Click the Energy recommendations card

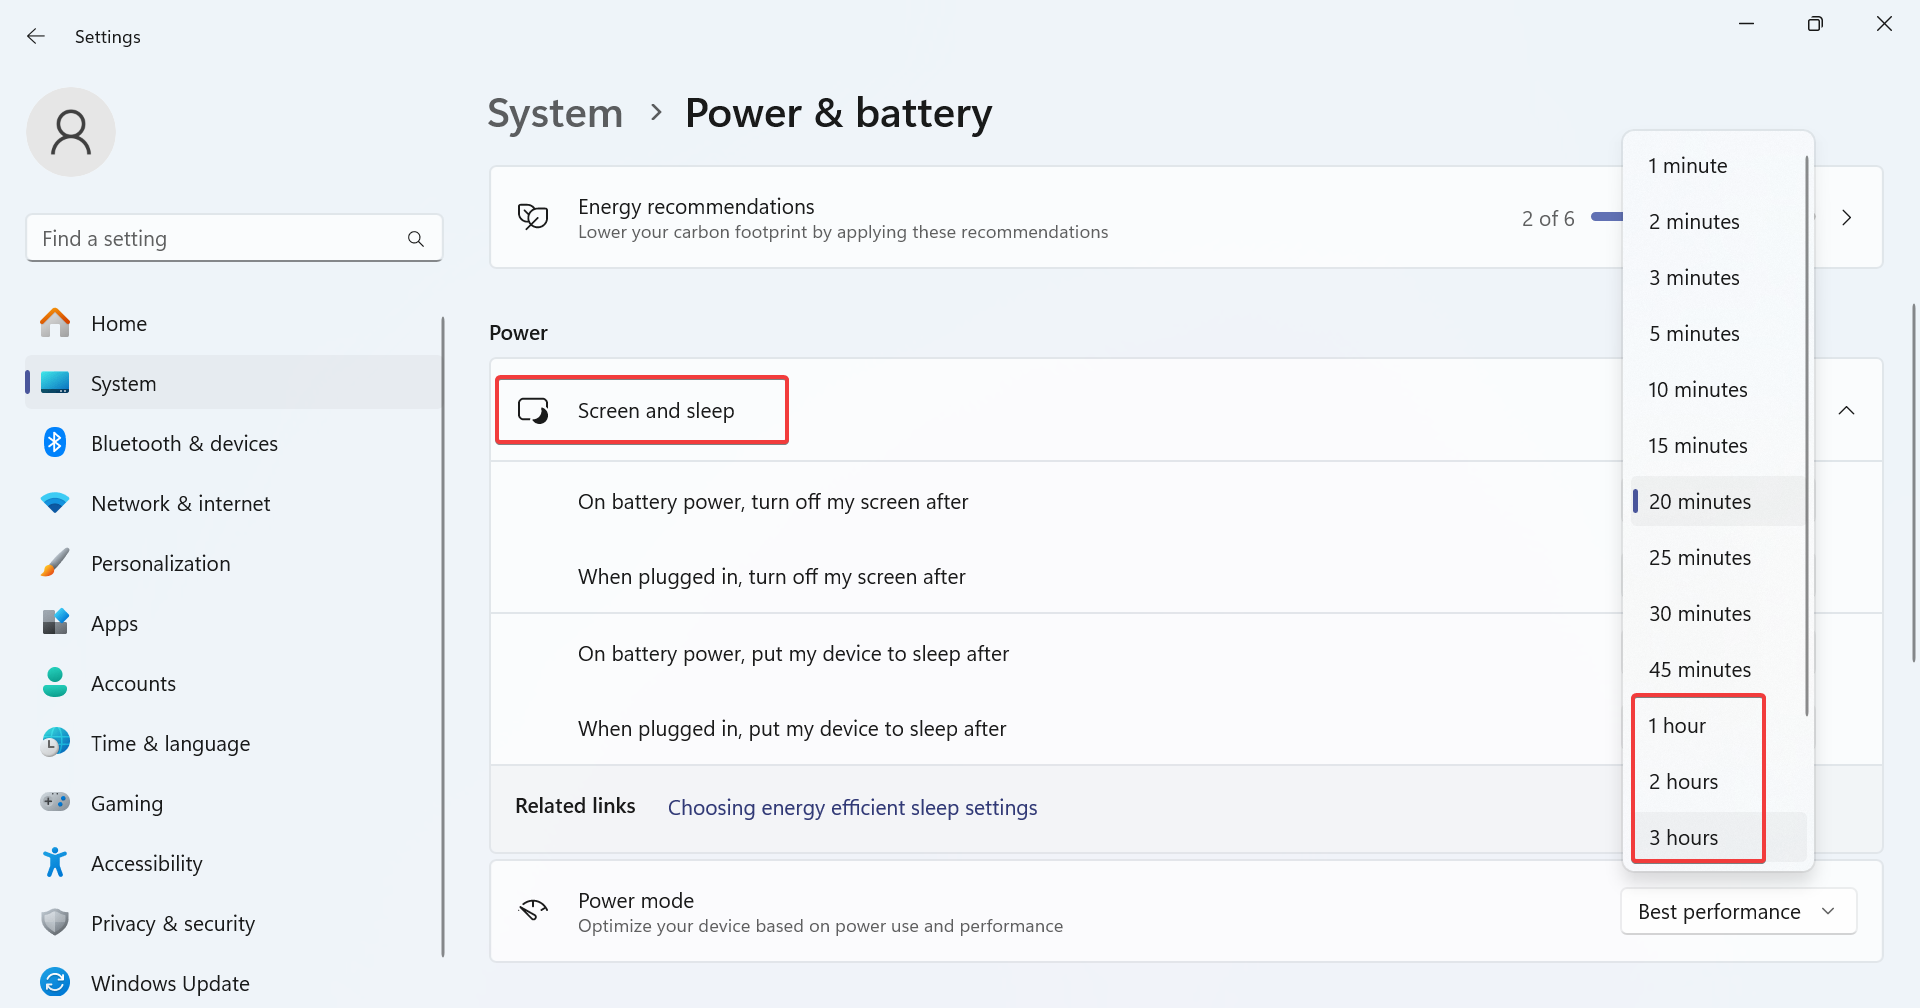(x=1186, y=217)
